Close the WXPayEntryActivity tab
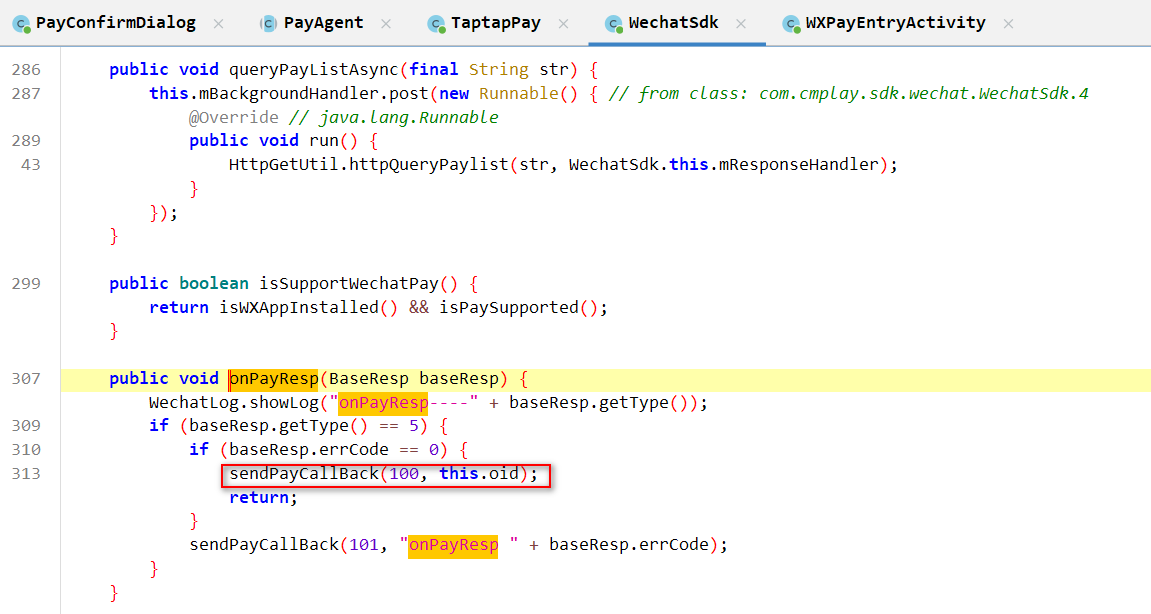The height and width of the screenshot is (614, 1151). point(1009,23)
